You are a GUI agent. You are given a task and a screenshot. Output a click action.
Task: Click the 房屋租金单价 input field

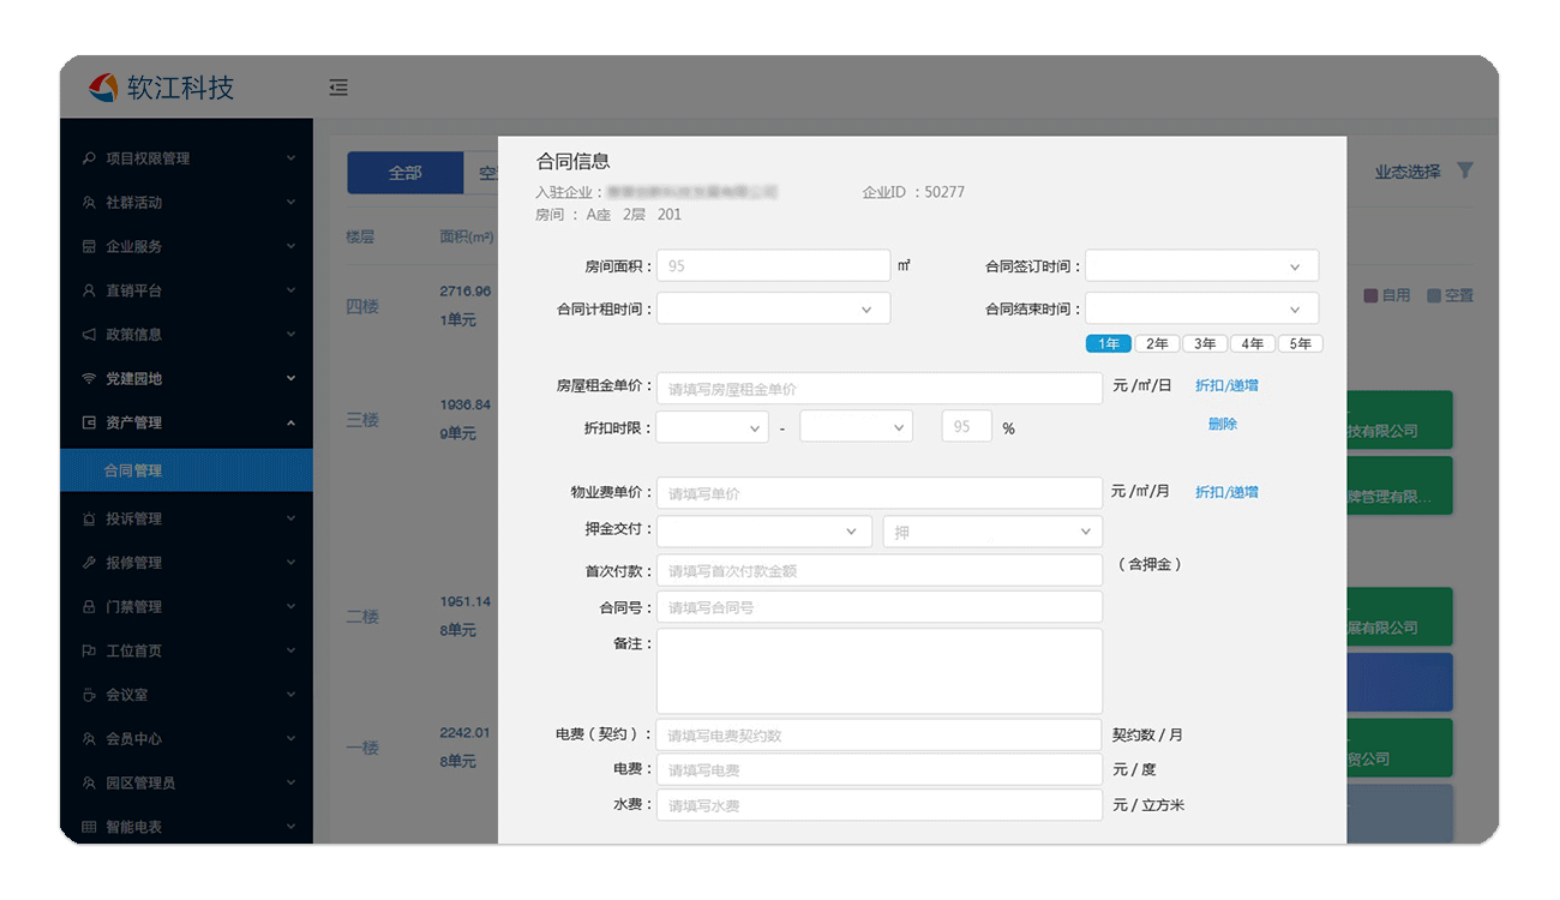878,389
